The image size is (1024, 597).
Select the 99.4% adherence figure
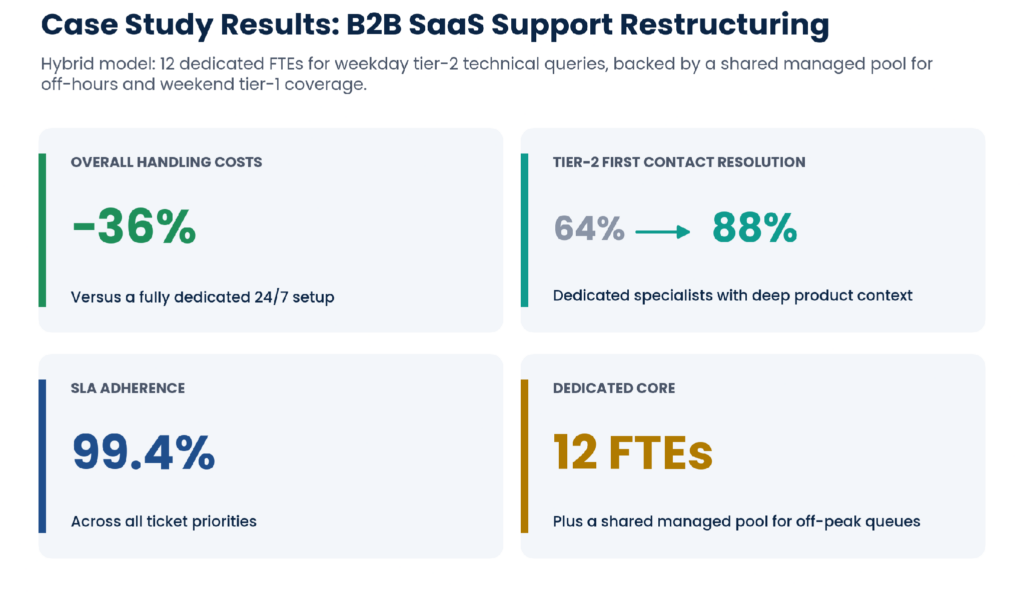[143, 452]
